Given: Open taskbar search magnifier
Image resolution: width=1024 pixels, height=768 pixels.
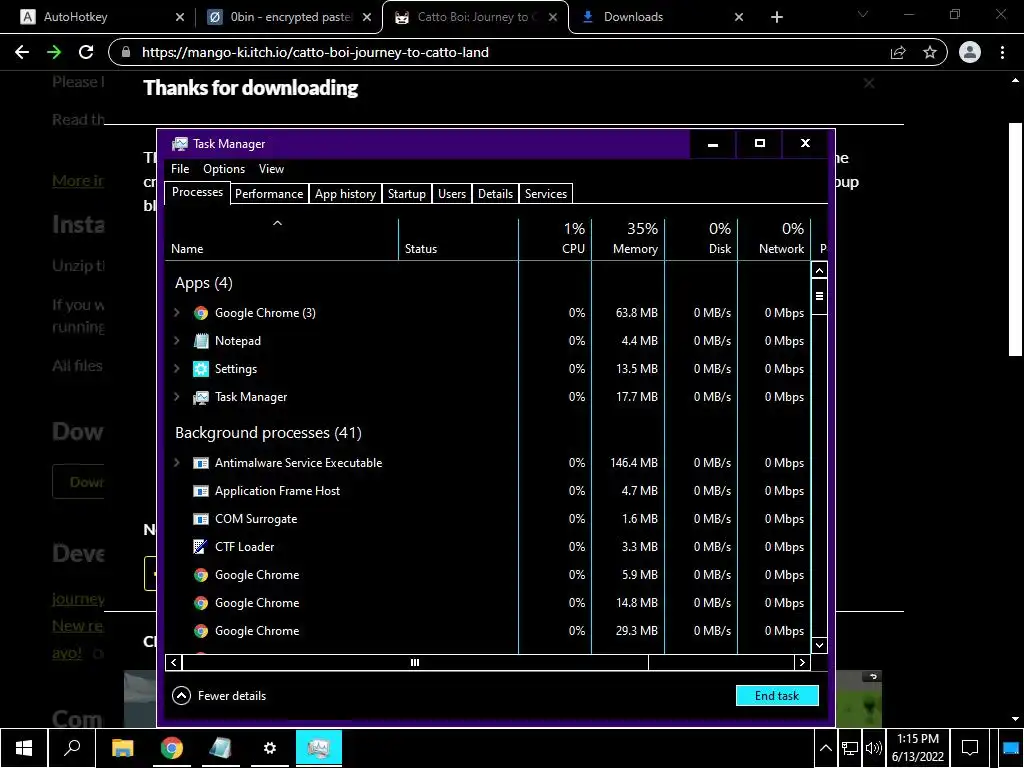Looking at the screenshot, I should 72,748.
